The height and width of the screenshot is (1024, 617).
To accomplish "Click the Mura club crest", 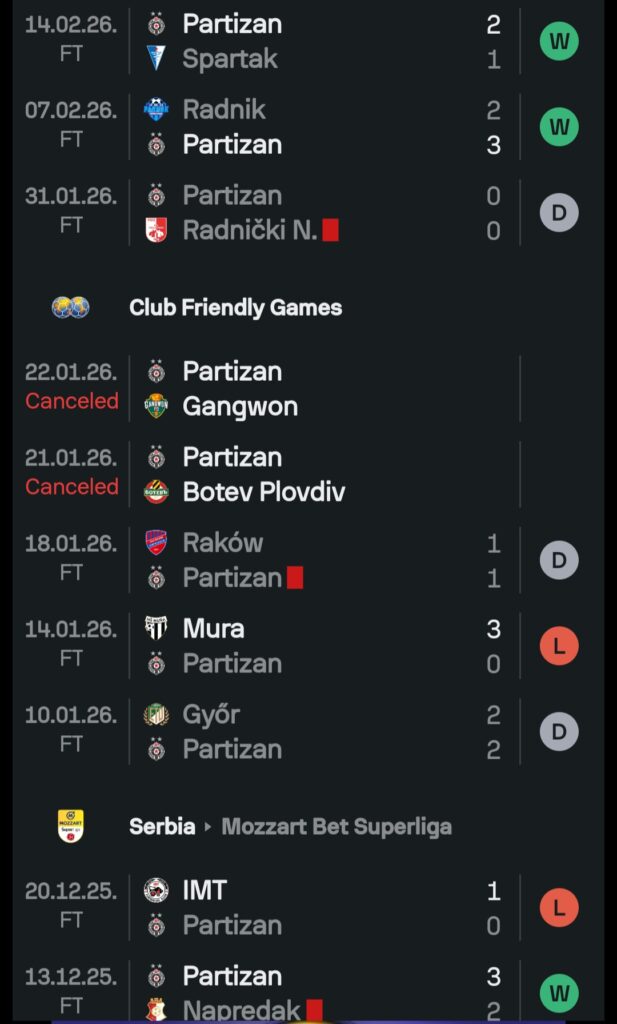I will (156, 628).
